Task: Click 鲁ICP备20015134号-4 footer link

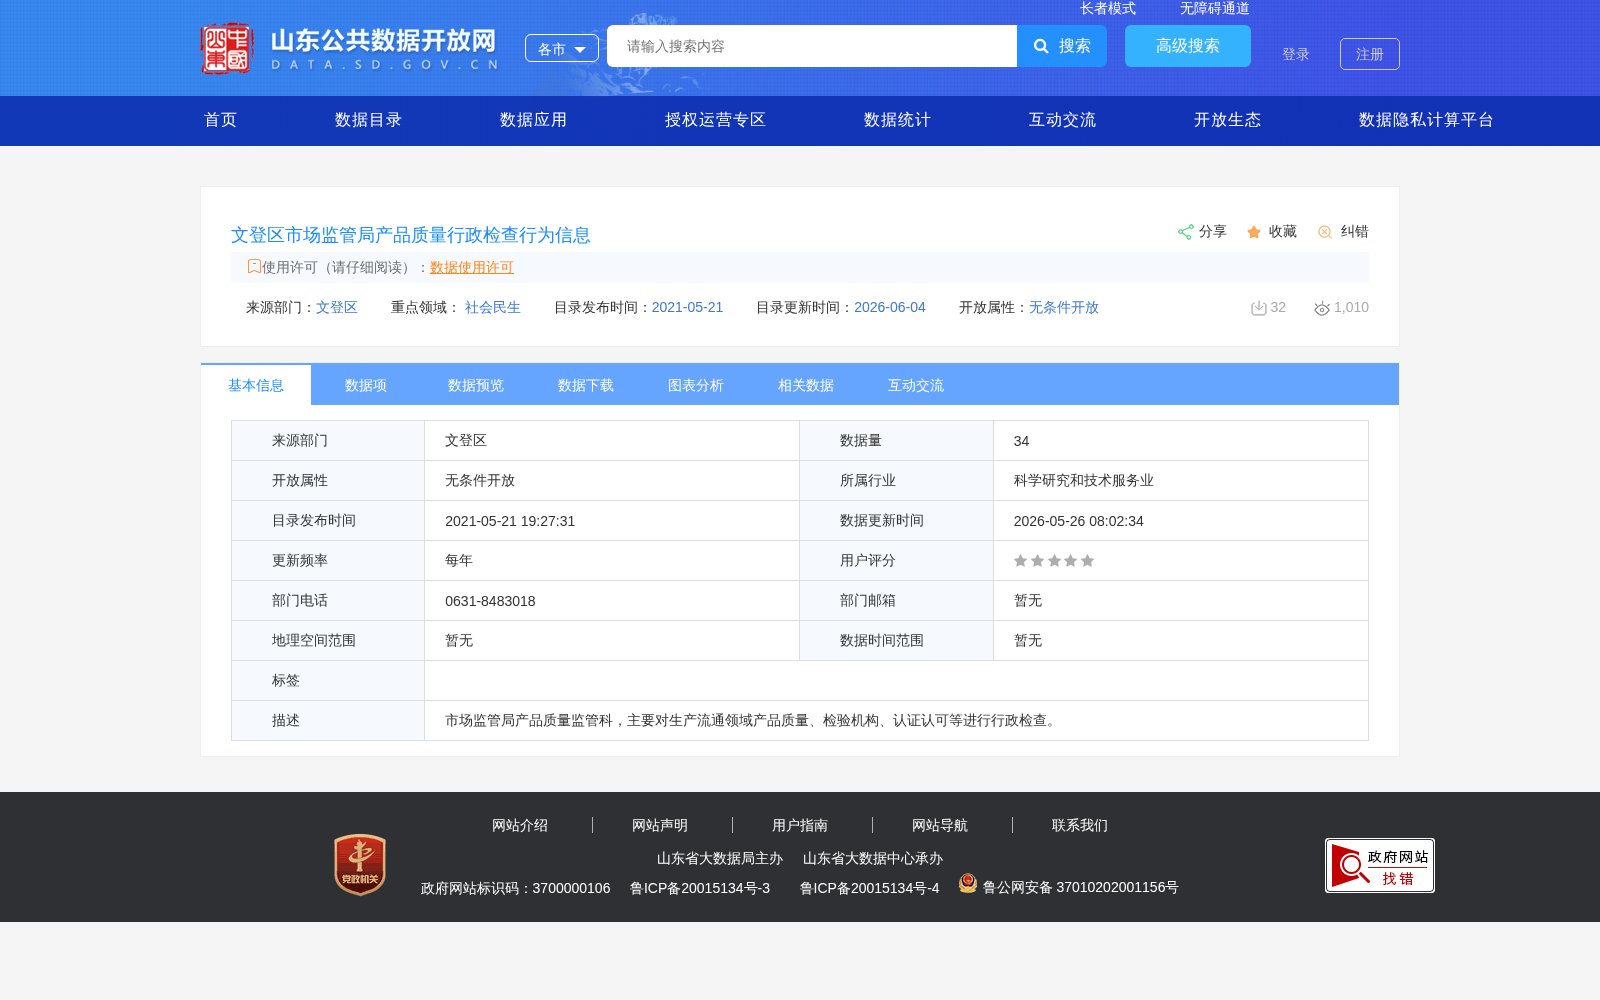Action: [x=870, y=888]
